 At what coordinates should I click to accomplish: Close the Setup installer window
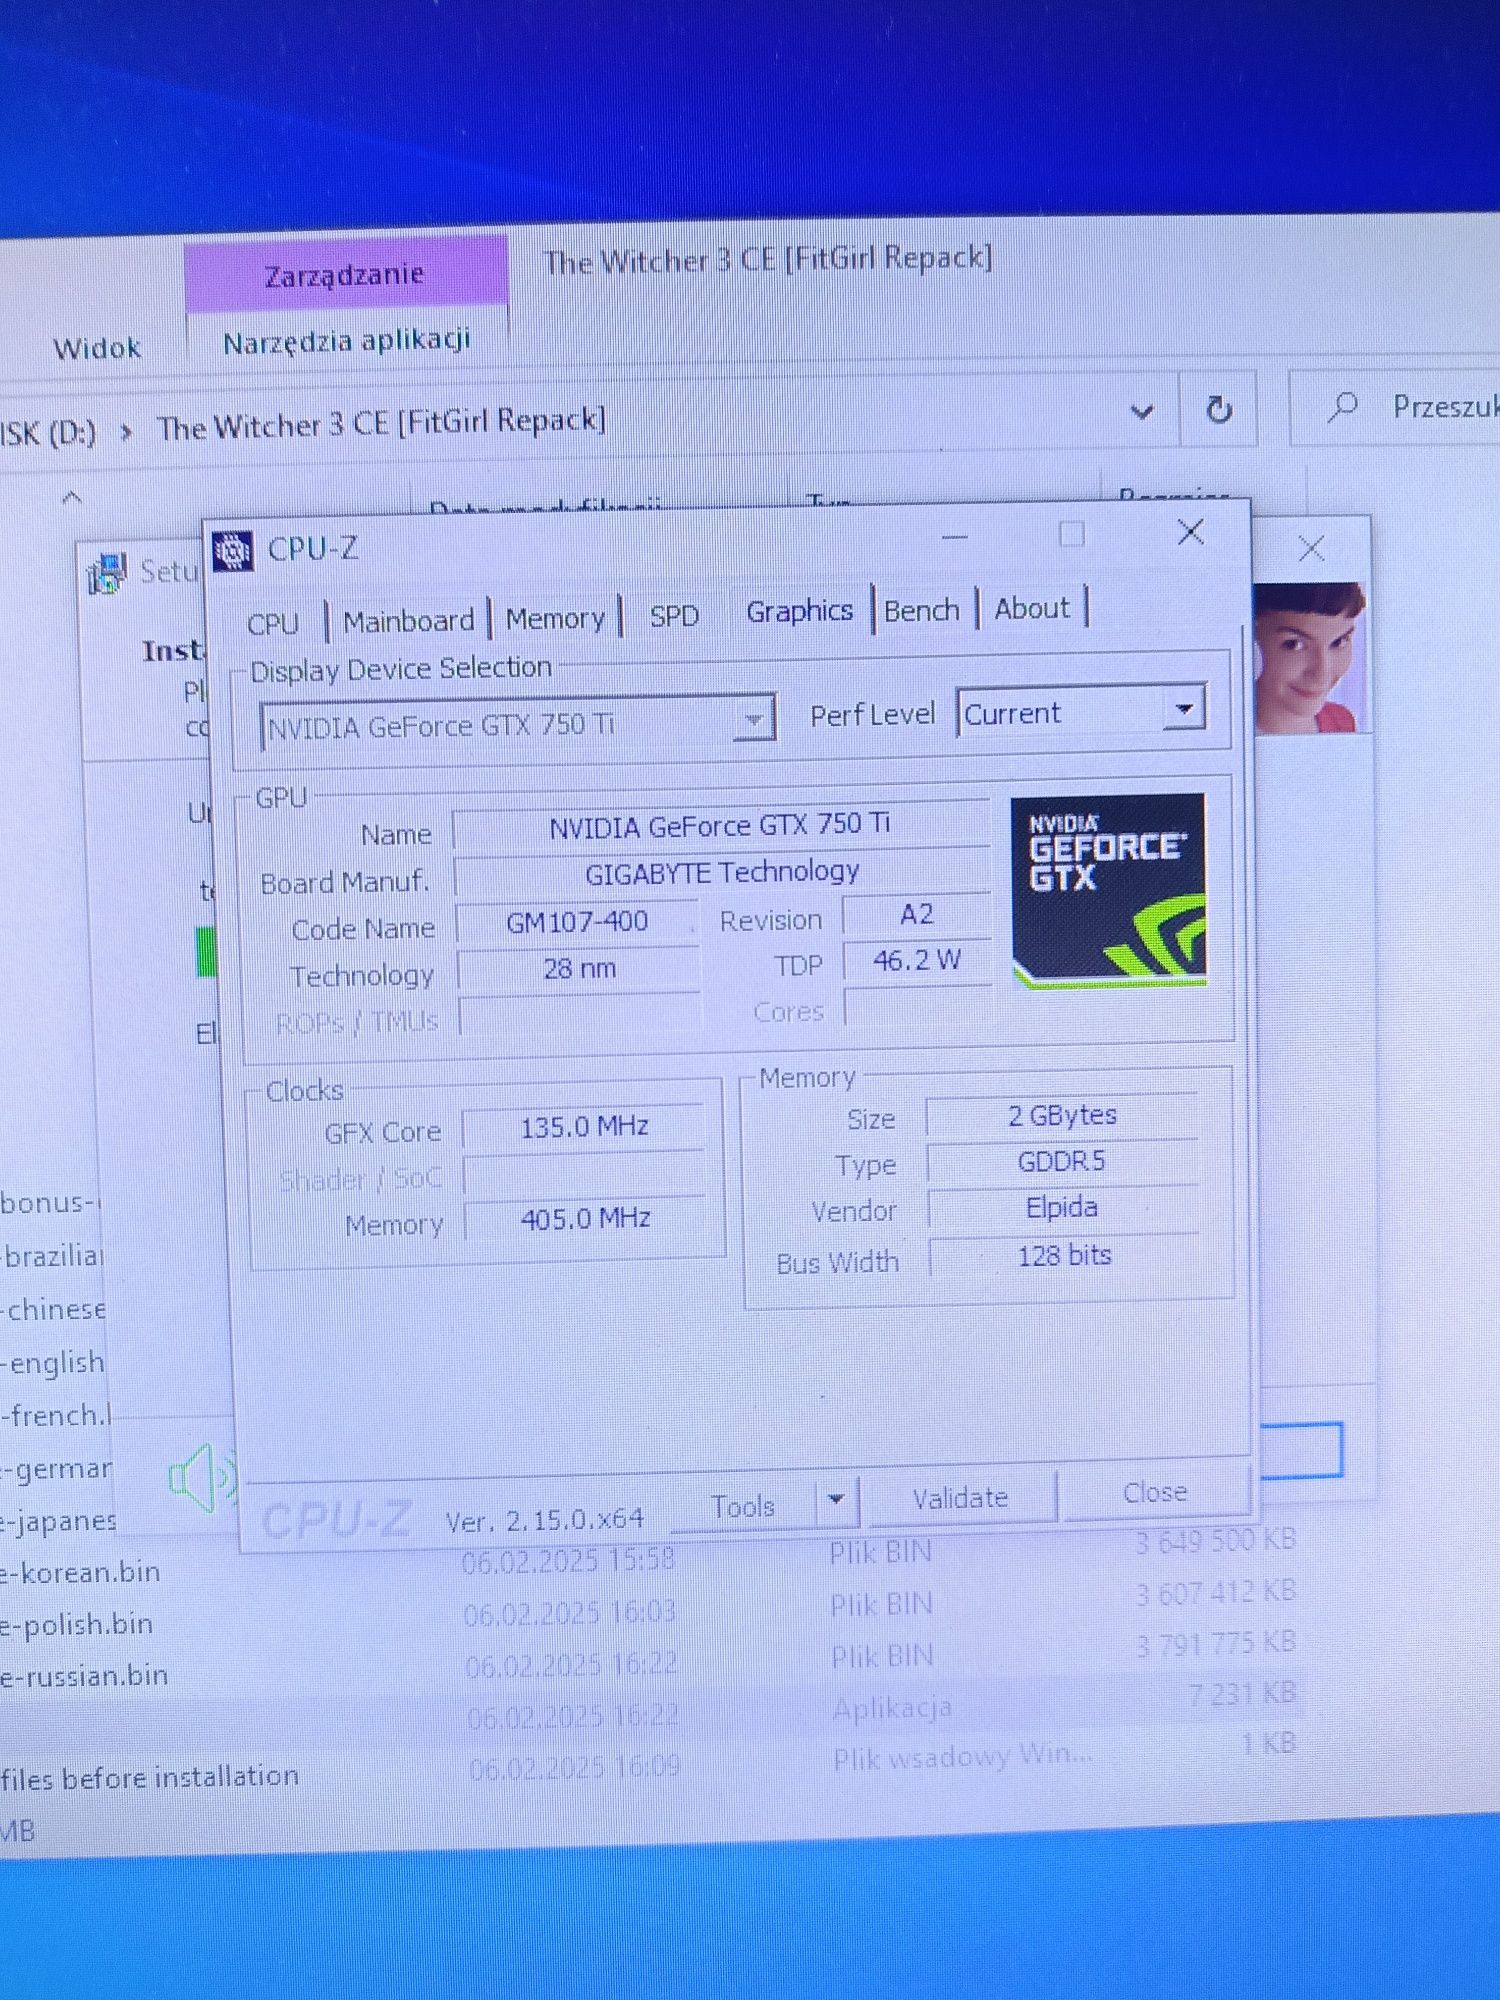[x=1311, y=548]
